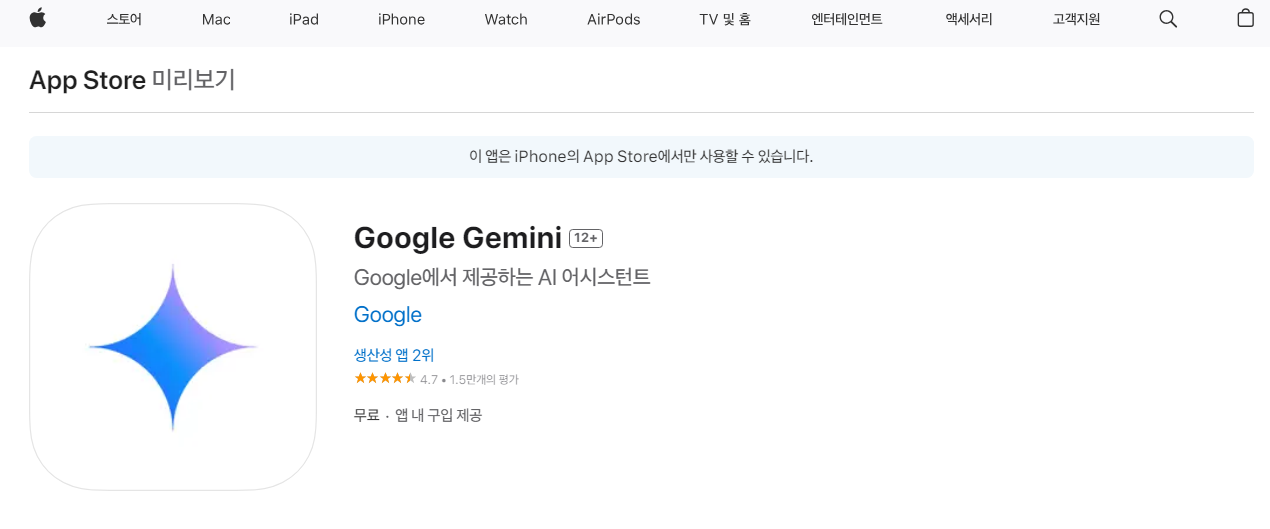
Task: Open the 생산성 앱 2위 ranking link
Action: 394,355
